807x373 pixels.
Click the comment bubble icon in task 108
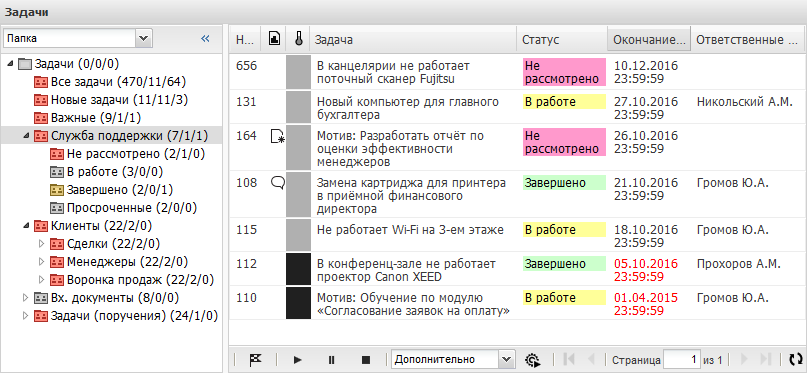pyautogui.click(x=277, y=183)
